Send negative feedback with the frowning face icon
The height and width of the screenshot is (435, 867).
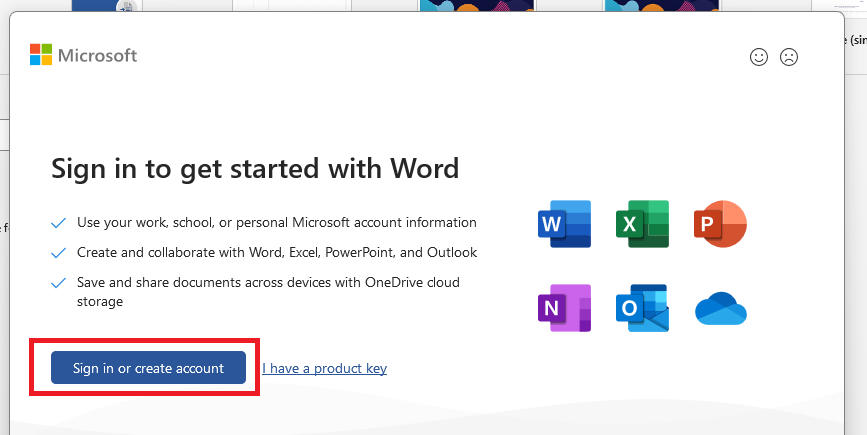[788, 57]
